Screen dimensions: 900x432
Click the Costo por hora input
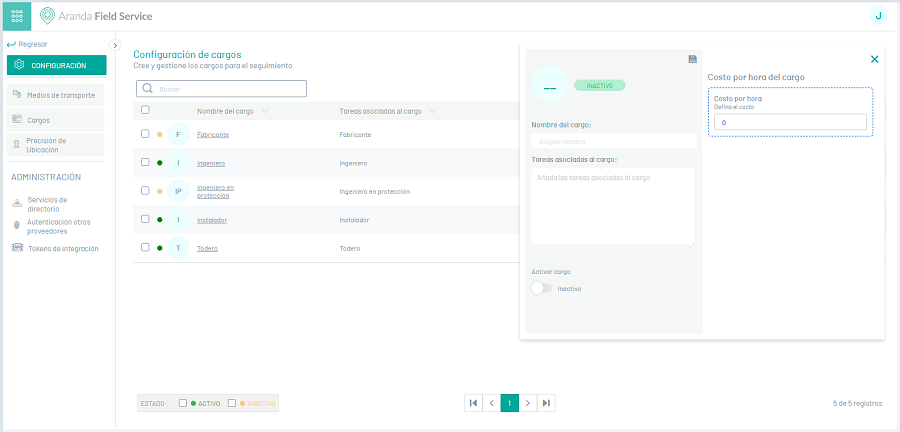click(x=790, y=122)
